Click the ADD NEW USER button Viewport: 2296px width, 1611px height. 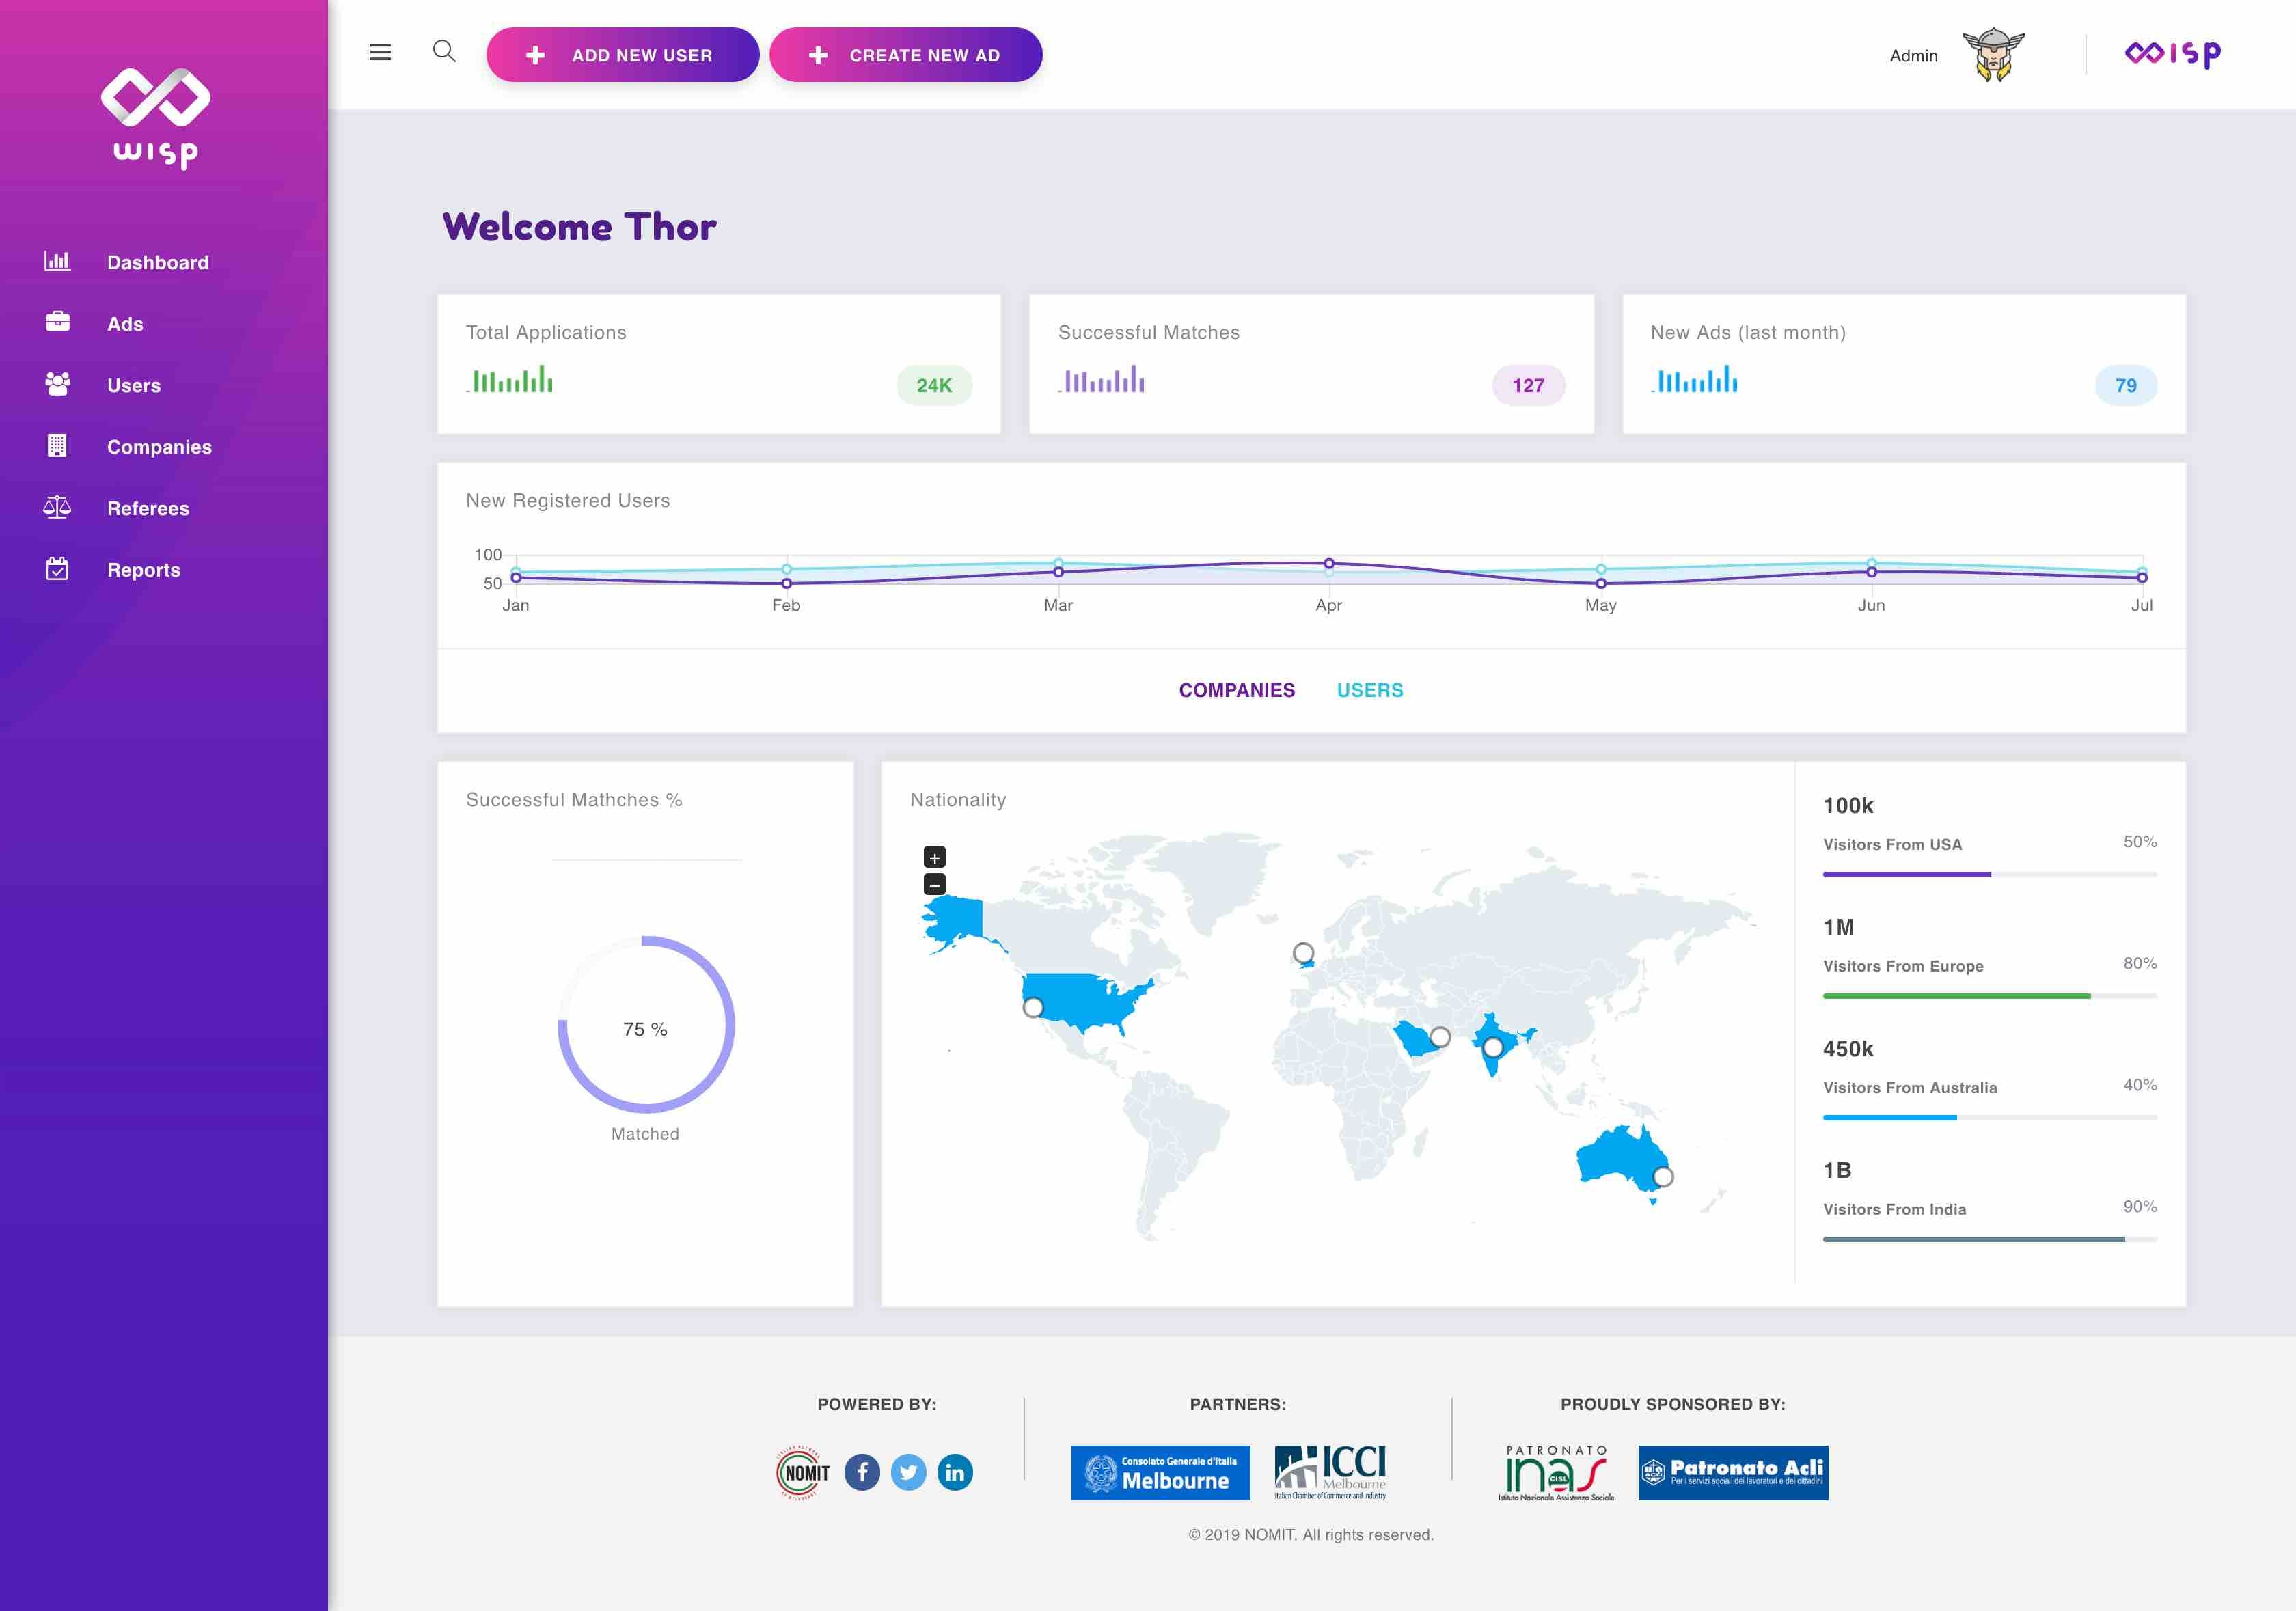[x=622, y=55]
